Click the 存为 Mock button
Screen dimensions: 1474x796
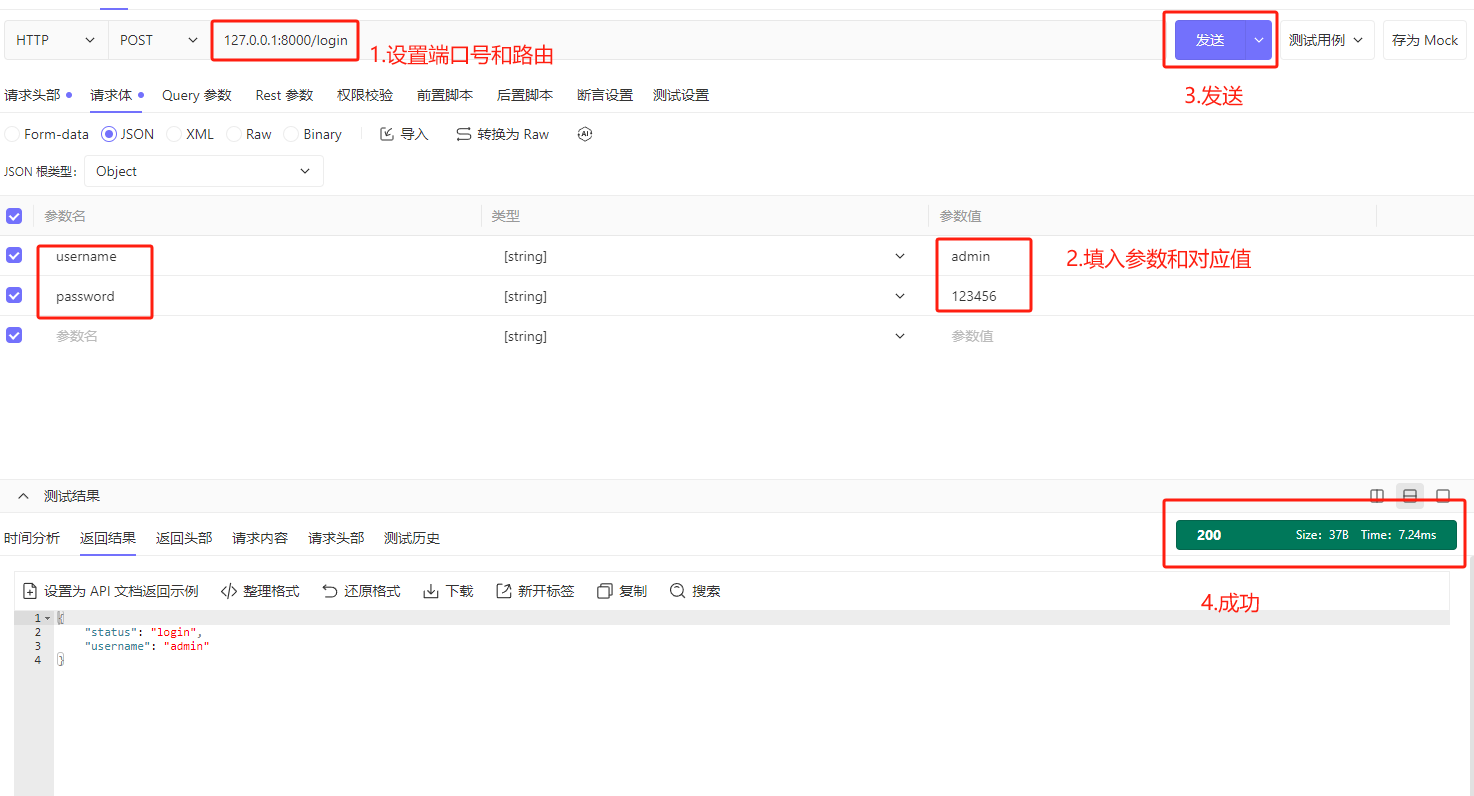tap(1424, 40)
